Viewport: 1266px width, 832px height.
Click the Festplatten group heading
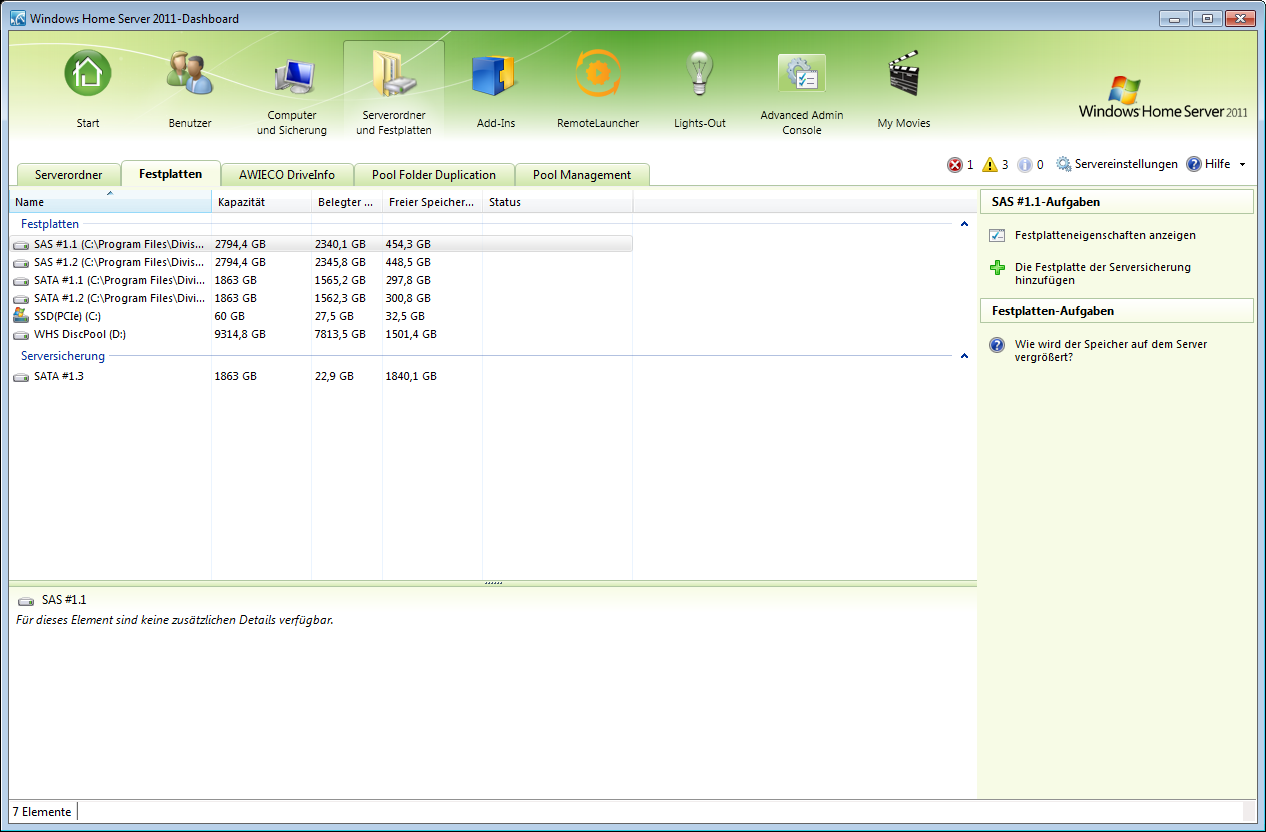[x=50, y=225]
